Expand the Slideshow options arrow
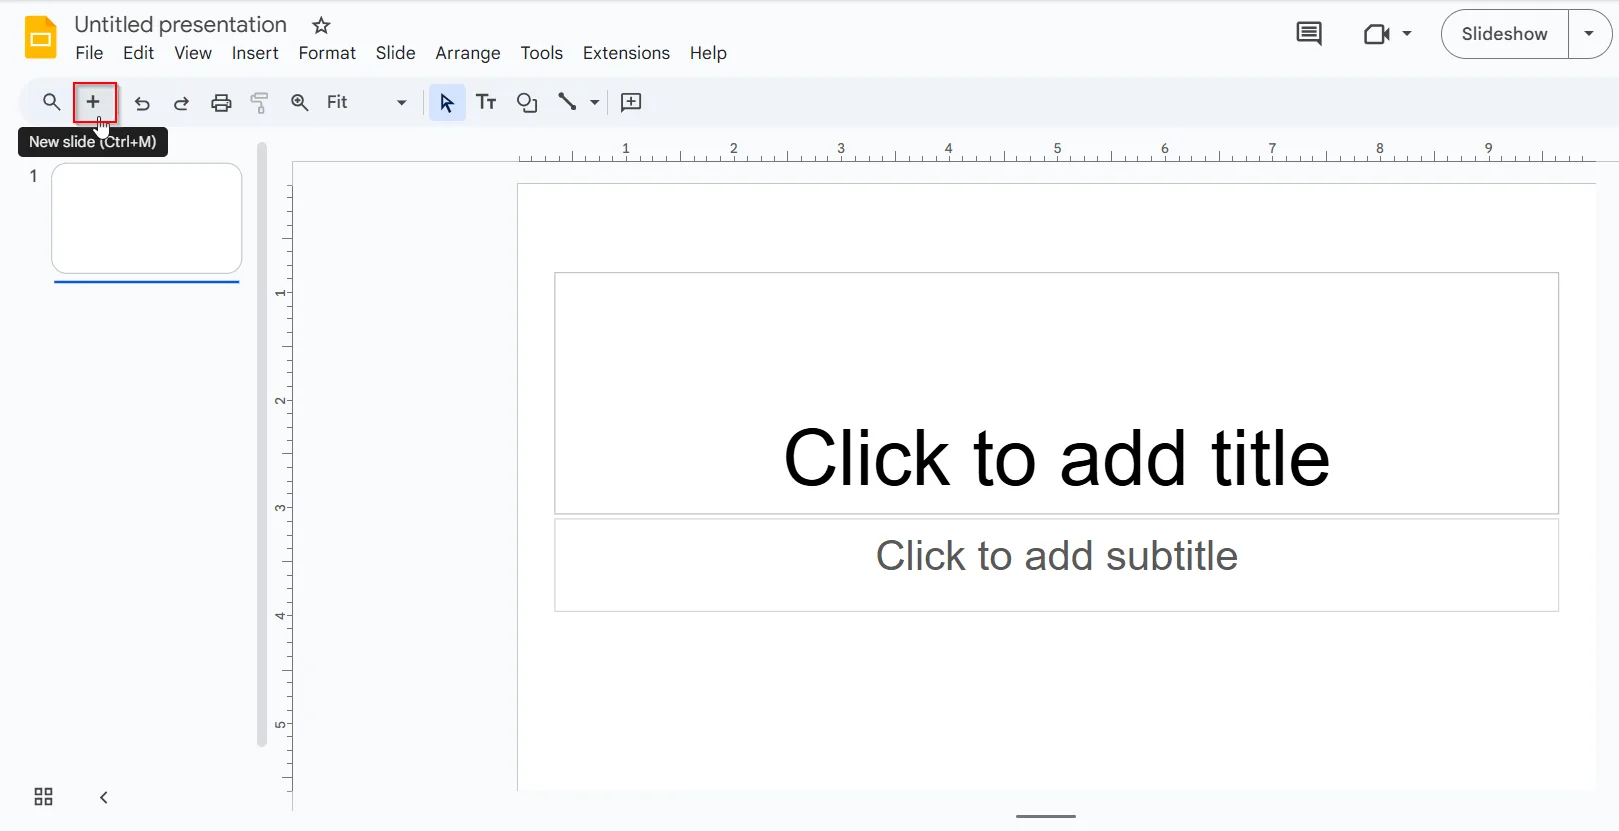 tap(1589, 34)
